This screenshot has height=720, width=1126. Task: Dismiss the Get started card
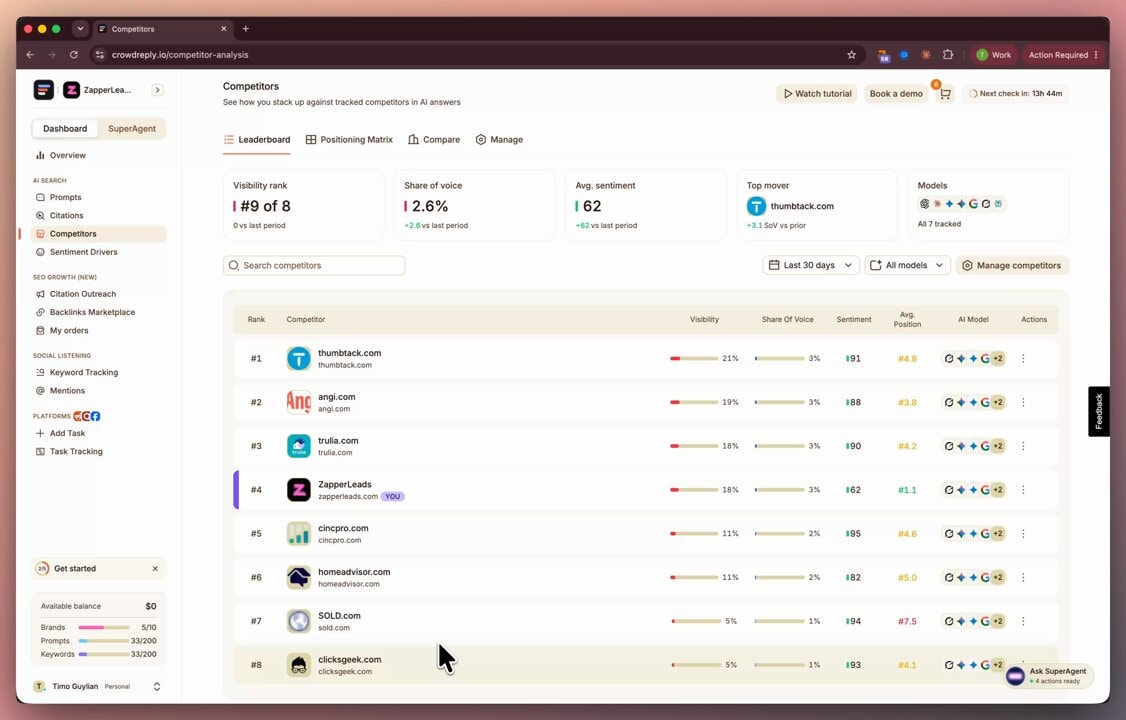coord(155,569)
